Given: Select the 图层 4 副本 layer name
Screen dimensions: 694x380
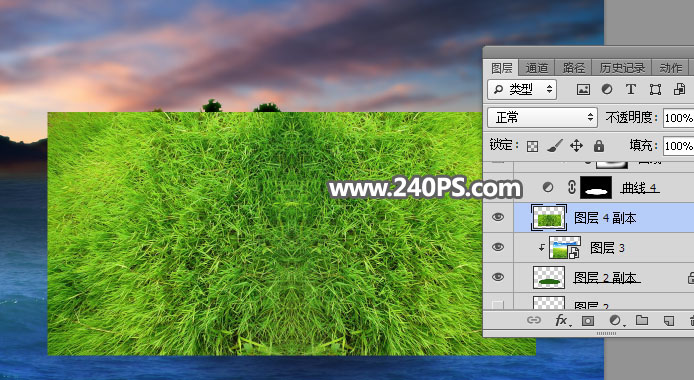Looking at the screenshot, I should point(605,218).
